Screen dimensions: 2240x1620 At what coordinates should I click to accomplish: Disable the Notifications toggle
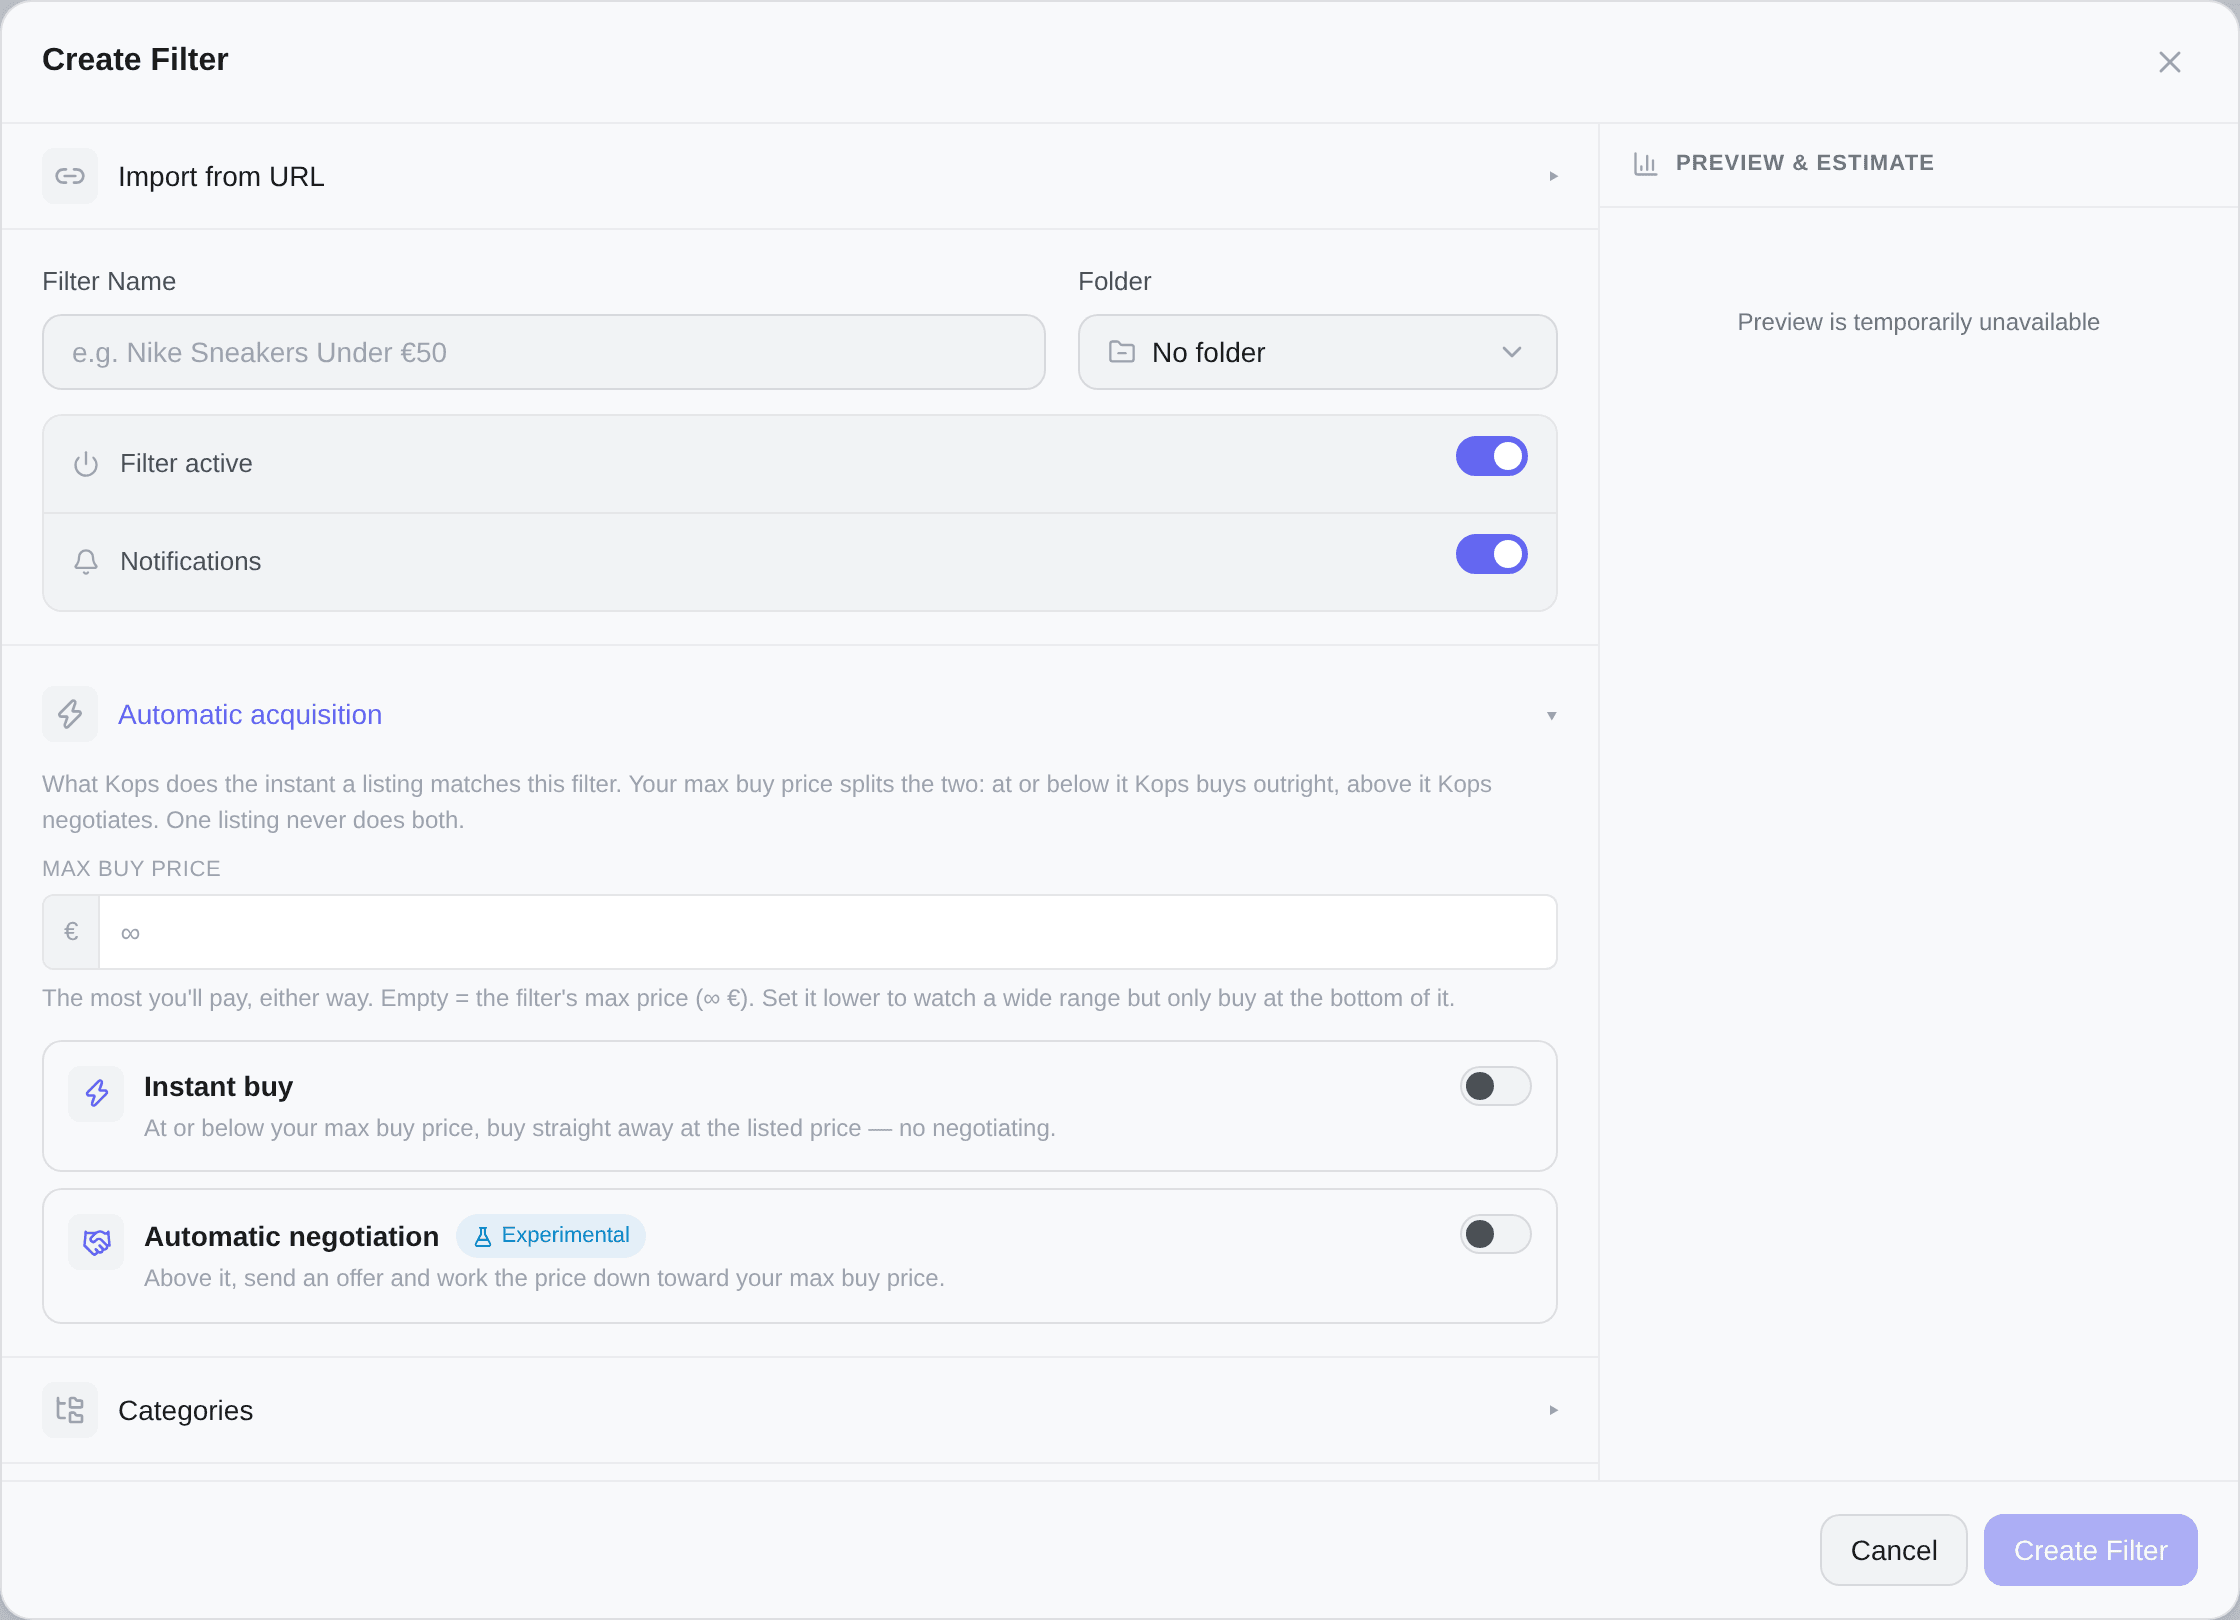pos(1491,554)
